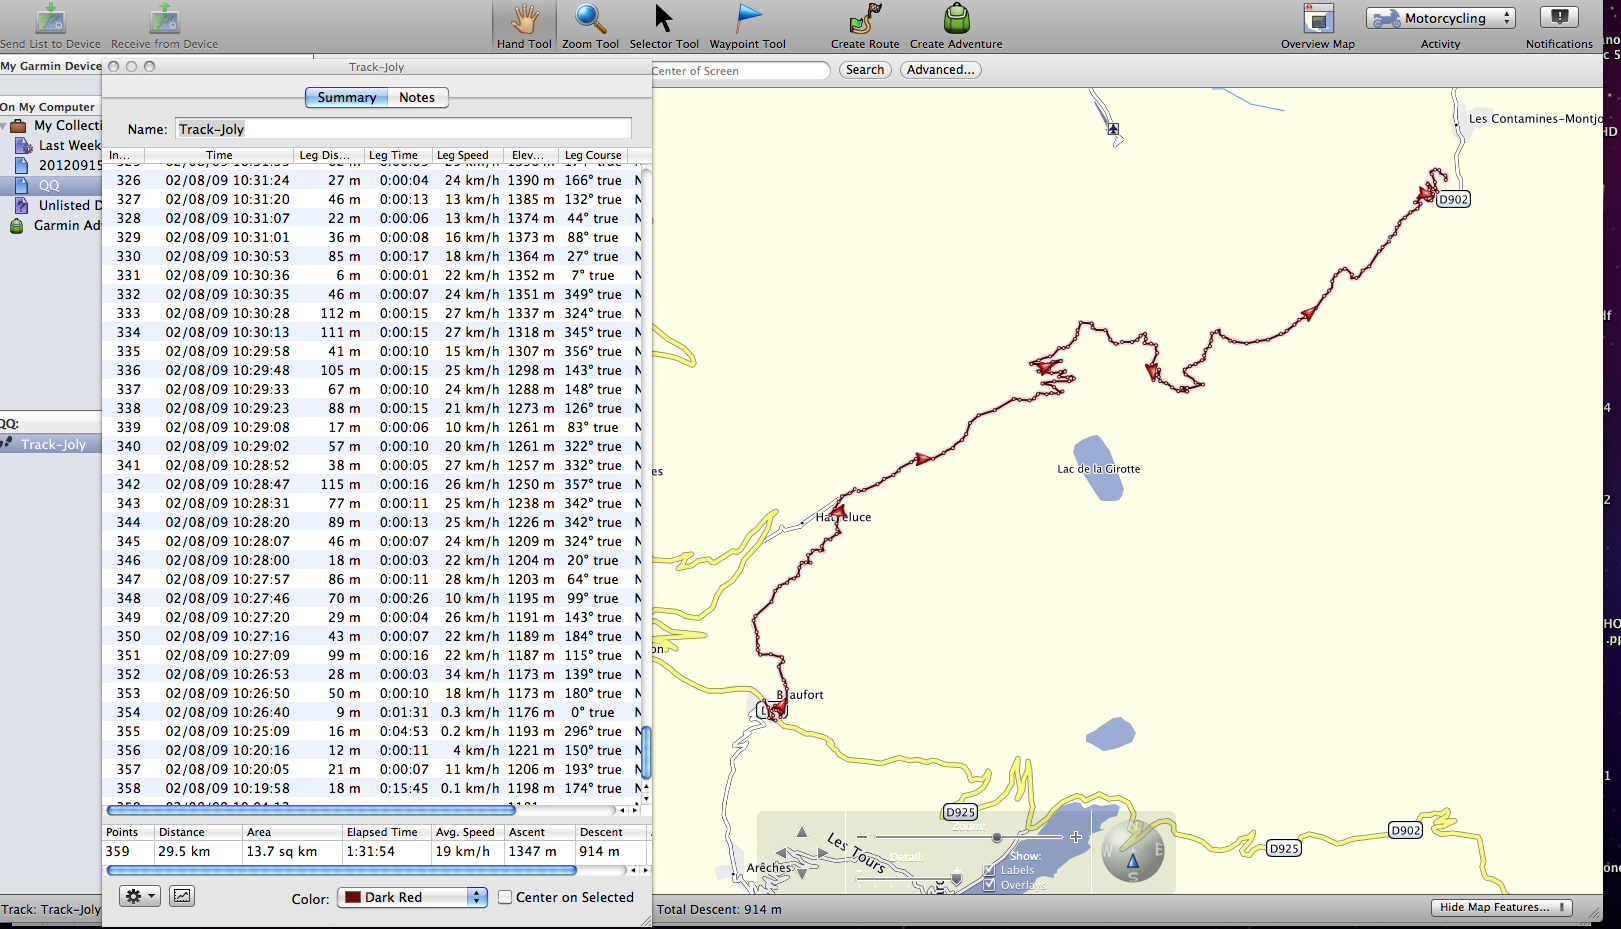Image resolution: width=1621 pixels, height=929 pixels.
Task: Pan map up with arrow control
Action: coord(801,832)
